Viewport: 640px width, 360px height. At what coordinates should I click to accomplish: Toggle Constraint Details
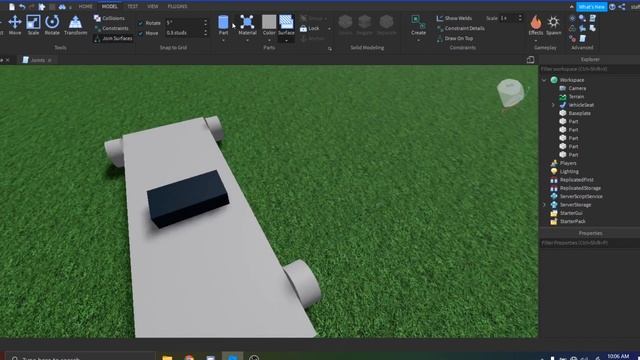[460, 28]
